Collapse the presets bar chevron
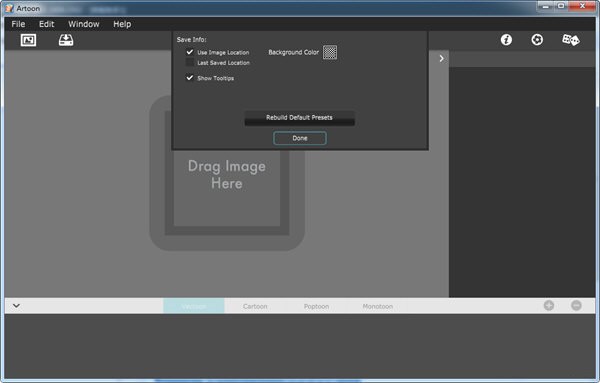Viewport: 600px width, 383px height. point(16,306)
